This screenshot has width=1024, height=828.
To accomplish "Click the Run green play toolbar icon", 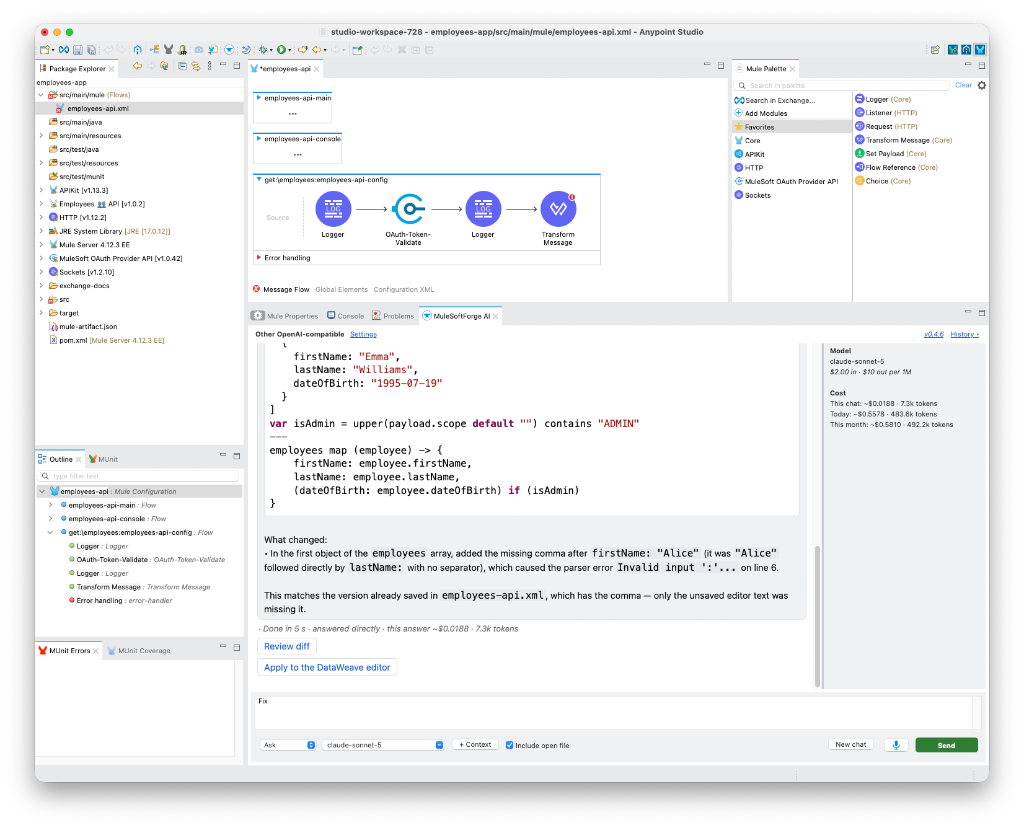I will (281, 50).
